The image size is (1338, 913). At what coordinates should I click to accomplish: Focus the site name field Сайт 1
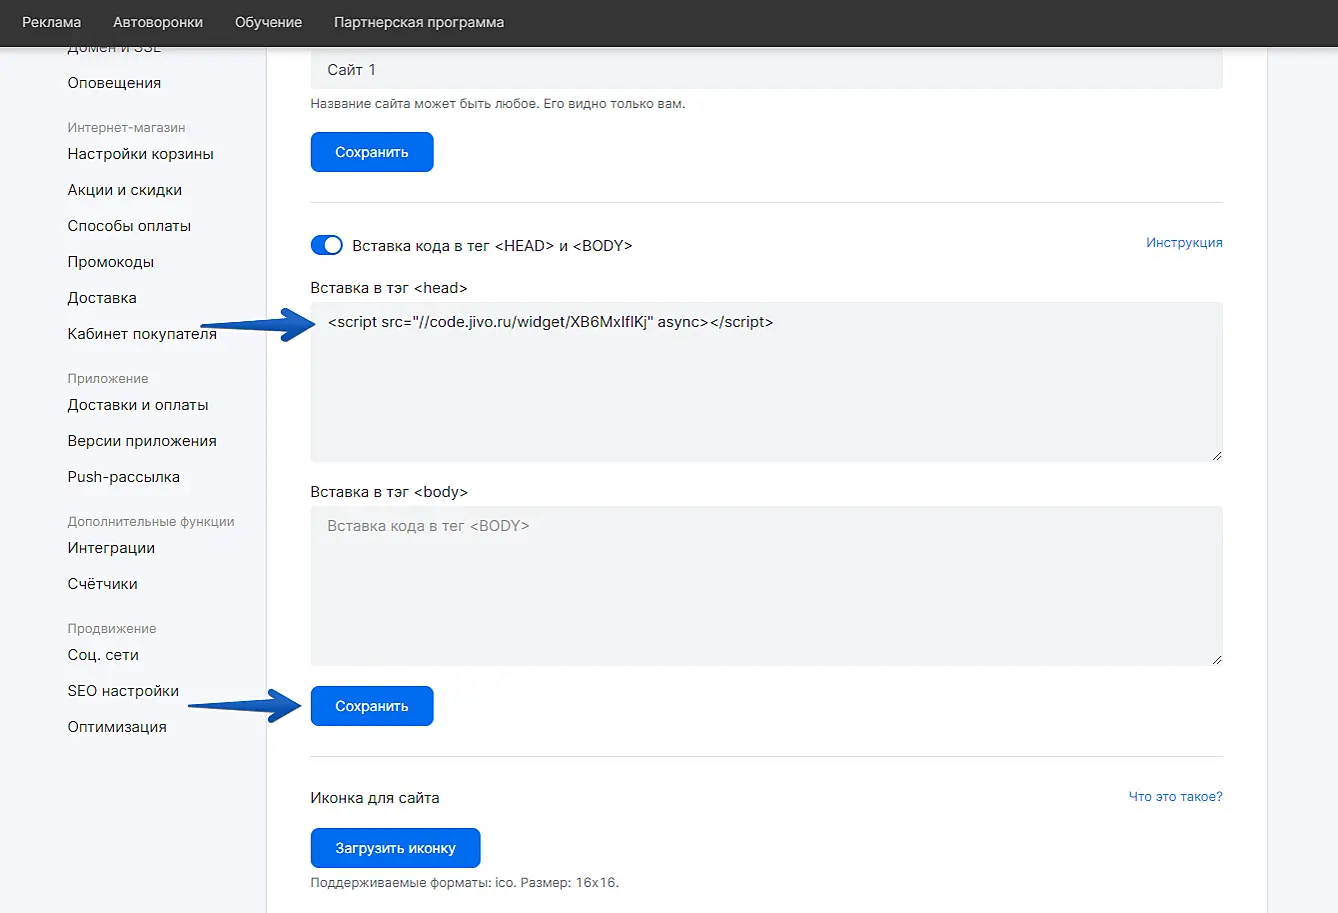pyautogui.click(x=766, y=70)
